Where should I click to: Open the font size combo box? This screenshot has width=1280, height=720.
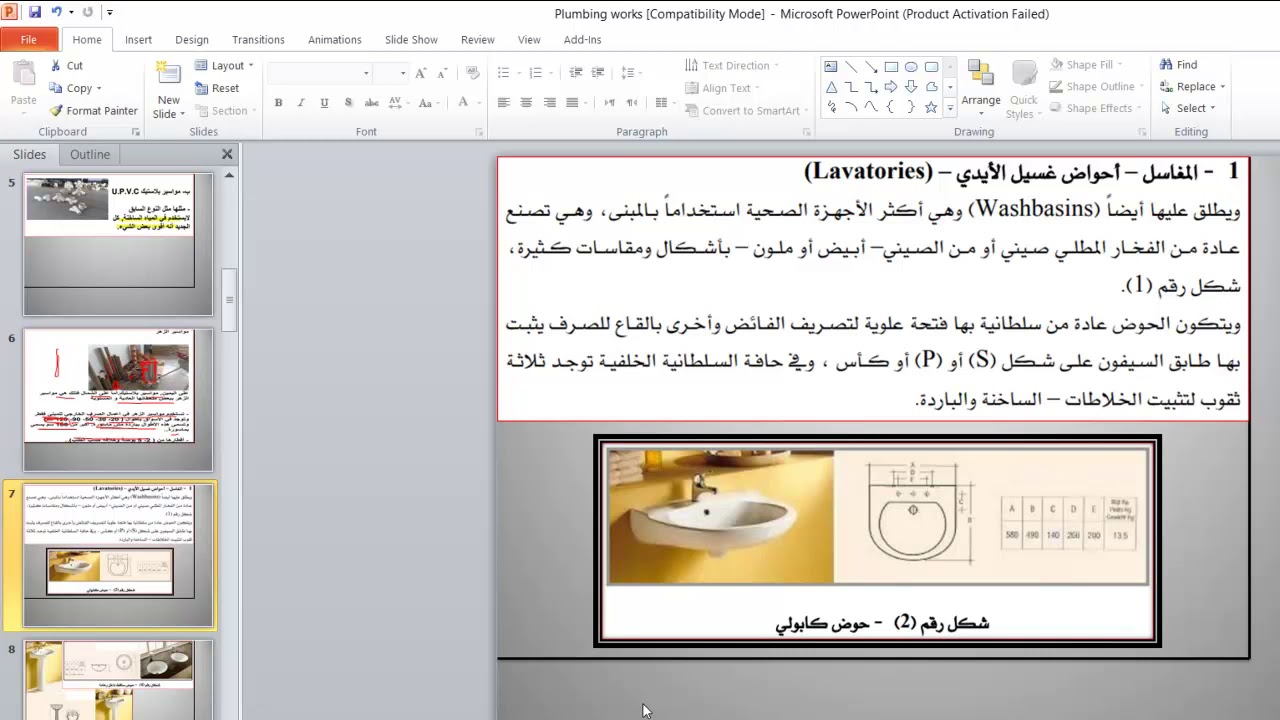tap(390, 73)
